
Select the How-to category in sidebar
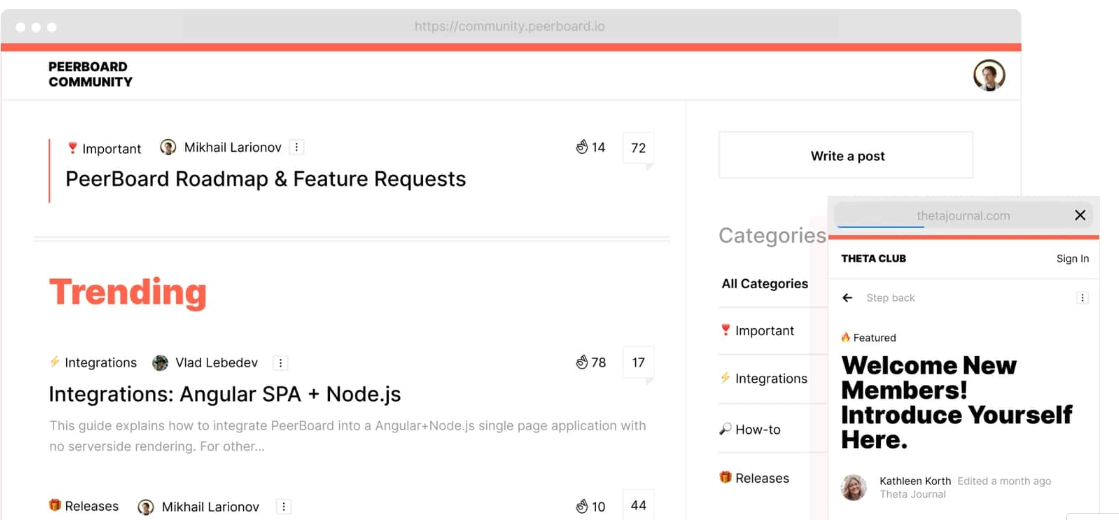(750, 429)
